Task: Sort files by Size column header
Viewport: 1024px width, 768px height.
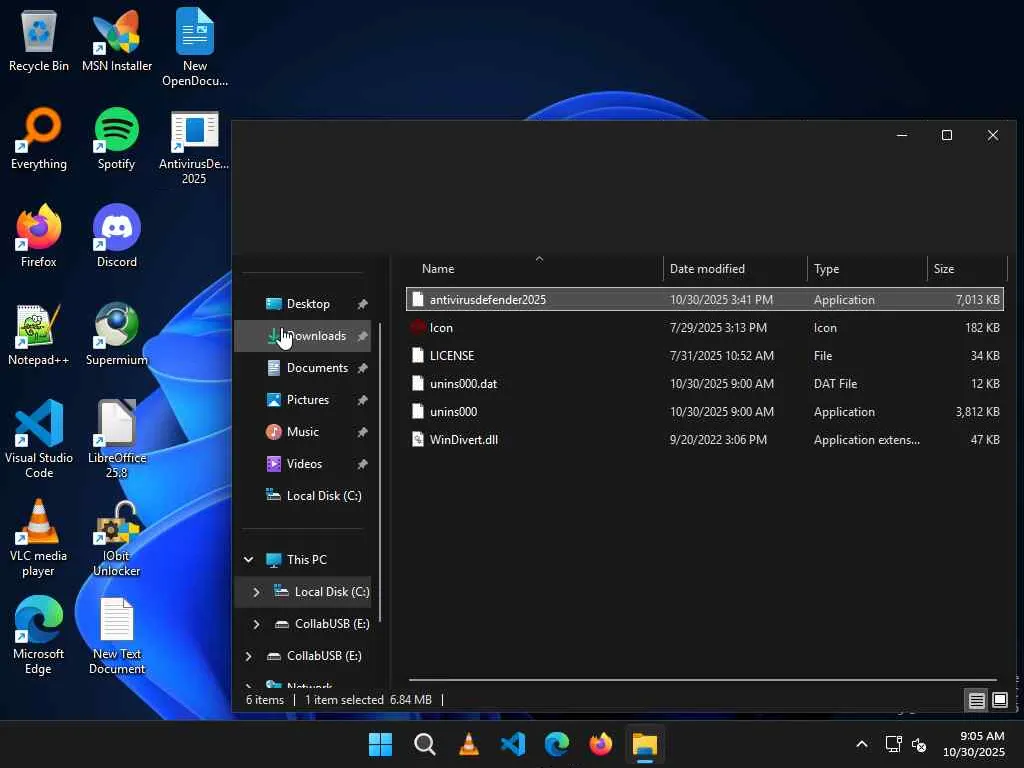Action: (x=944, y=269)
